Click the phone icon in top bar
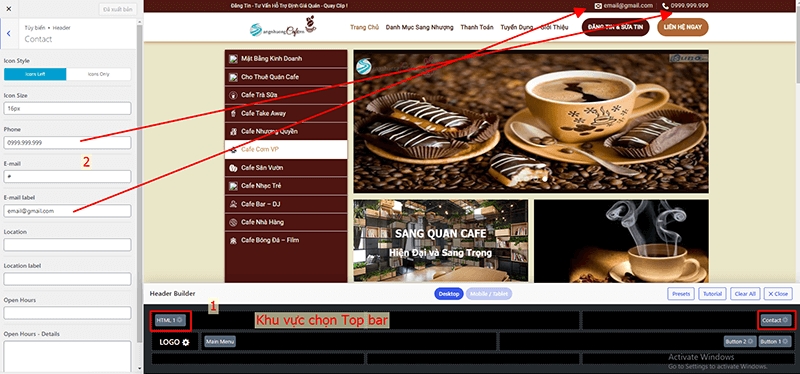The image size is (800, 374). point(665,6)
